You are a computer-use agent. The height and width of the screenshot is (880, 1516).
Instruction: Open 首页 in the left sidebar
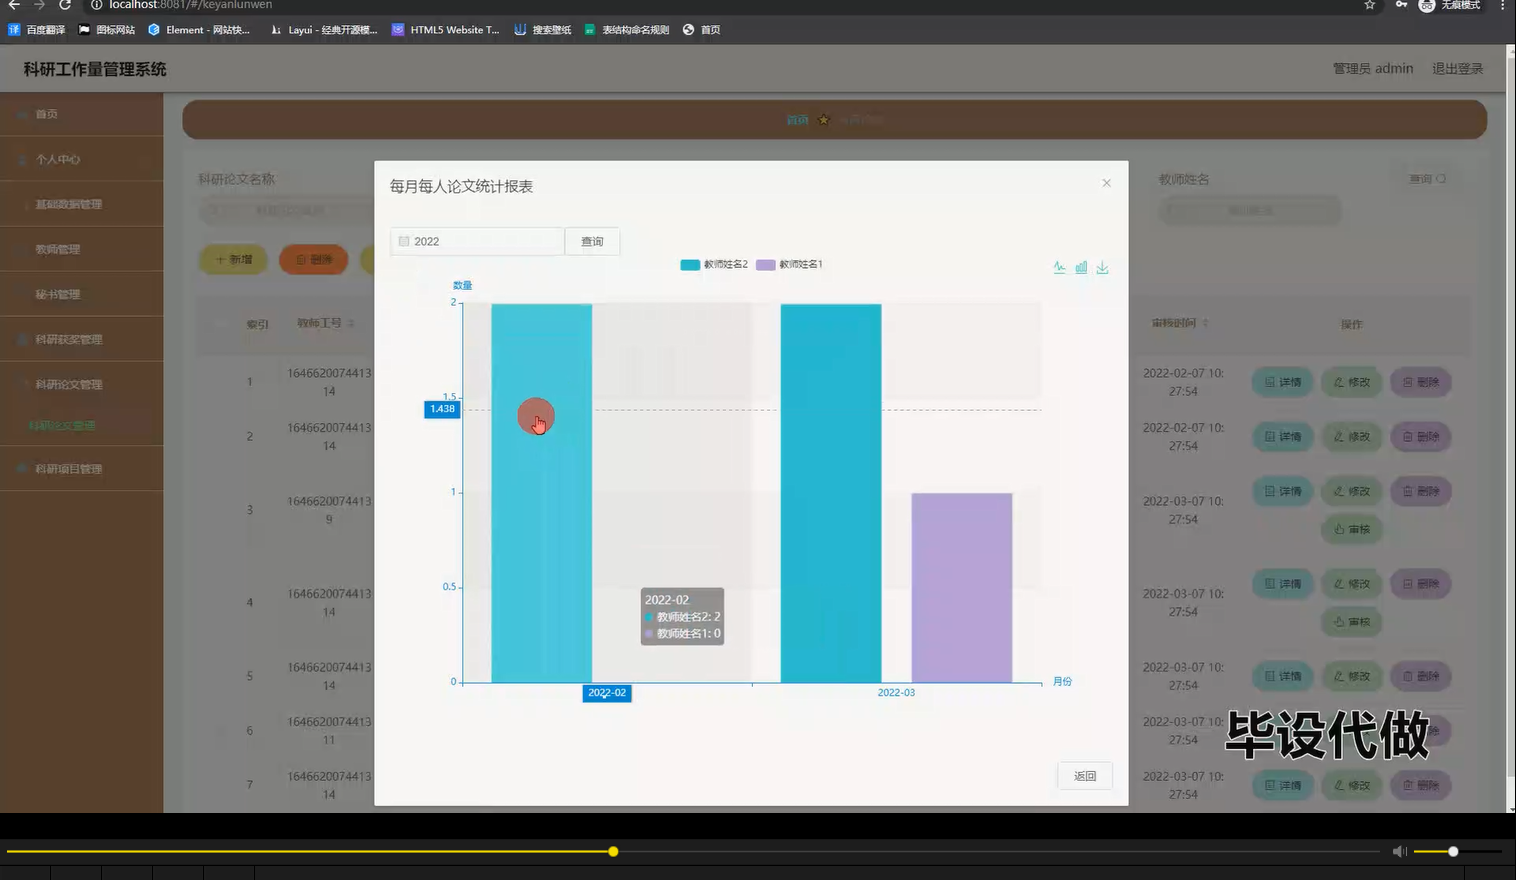coord(81,114)
